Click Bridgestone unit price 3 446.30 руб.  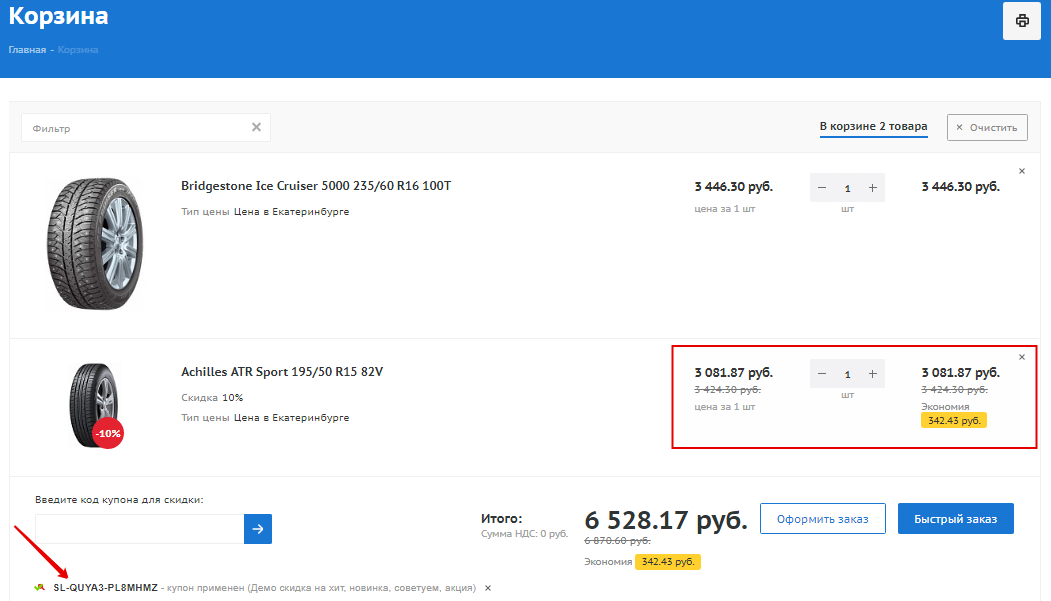point(733,187)
